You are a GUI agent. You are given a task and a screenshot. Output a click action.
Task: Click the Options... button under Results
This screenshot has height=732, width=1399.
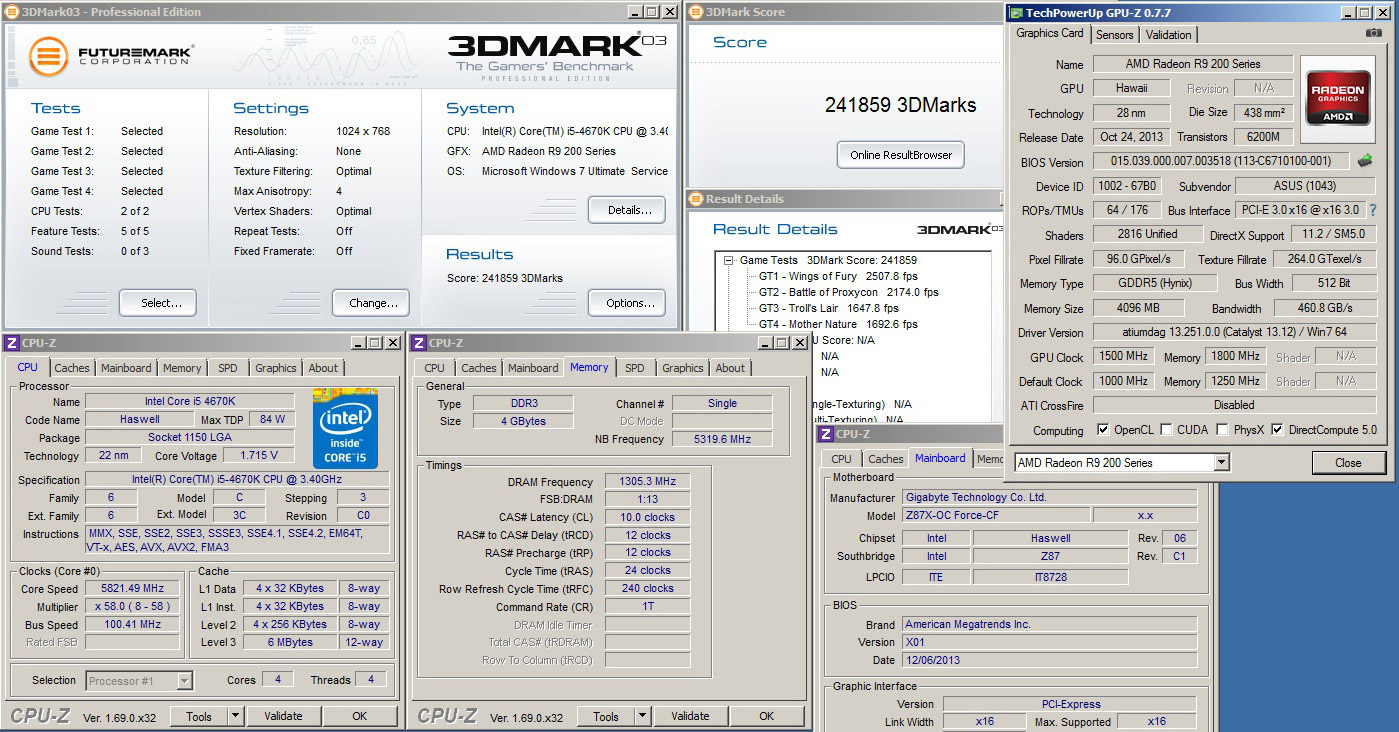627,303
